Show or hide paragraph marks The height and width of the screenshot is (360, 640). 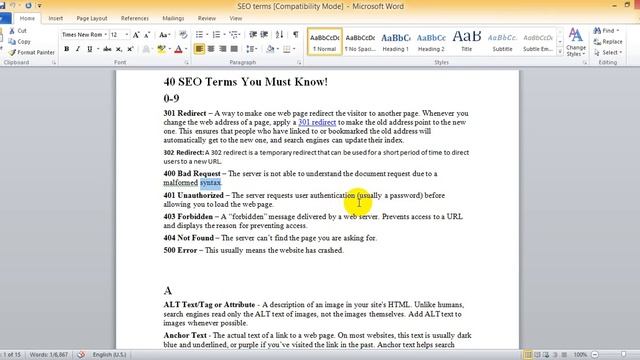(x=296, y=34)
